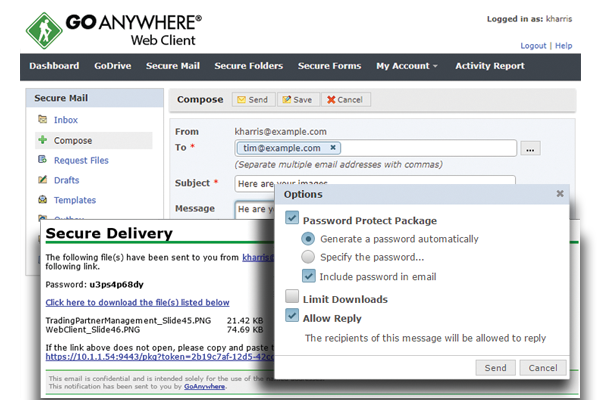Click the password text u3ps4p68dy
Viewport: 600px width, 400px height.
[116, 284]
